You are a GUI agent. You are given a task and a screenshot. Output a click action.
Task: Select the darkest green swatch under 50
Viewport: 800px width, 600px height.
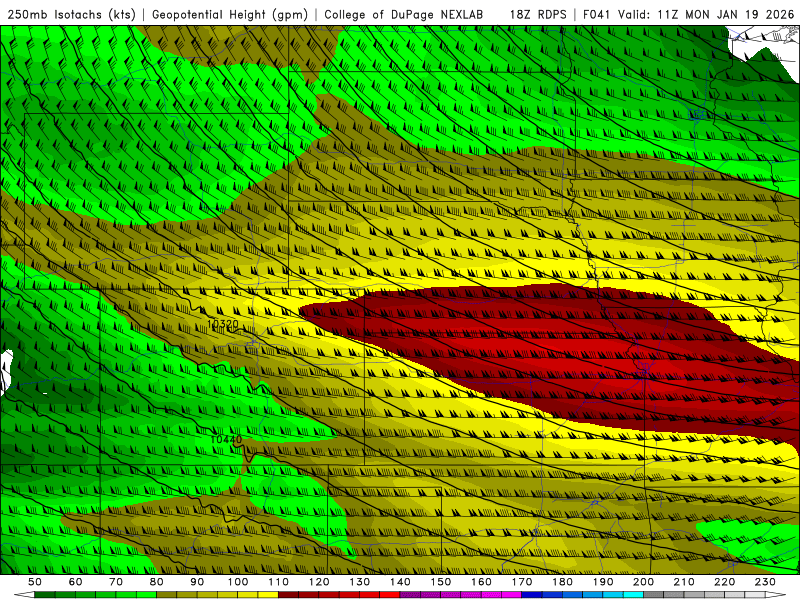coord(45,595)
